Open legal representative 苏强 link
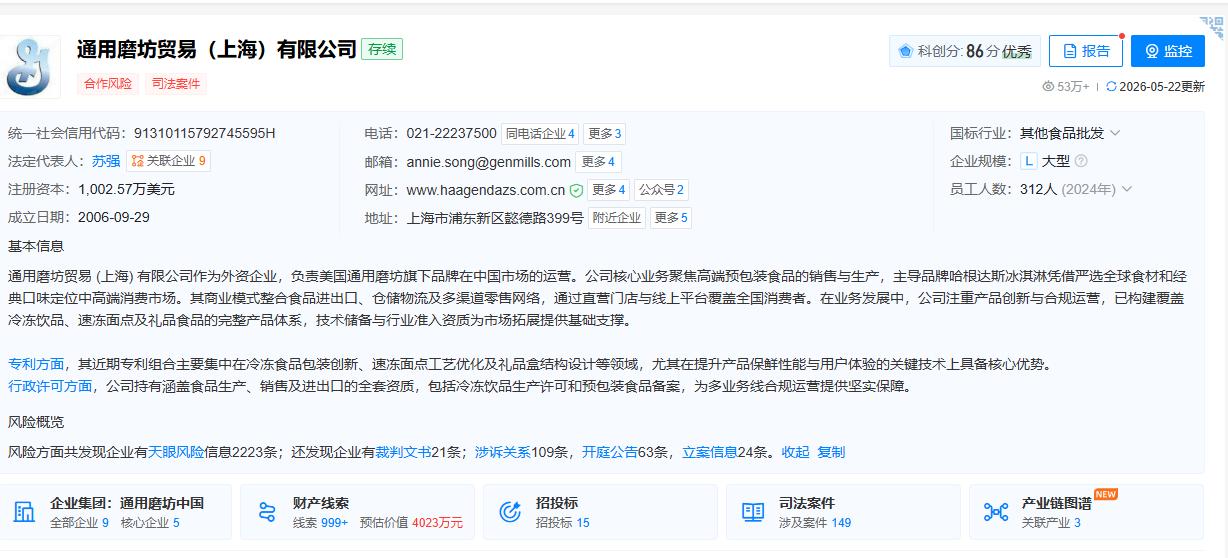Viewport: 1228px width, 558px height. [x=106, y=161]
